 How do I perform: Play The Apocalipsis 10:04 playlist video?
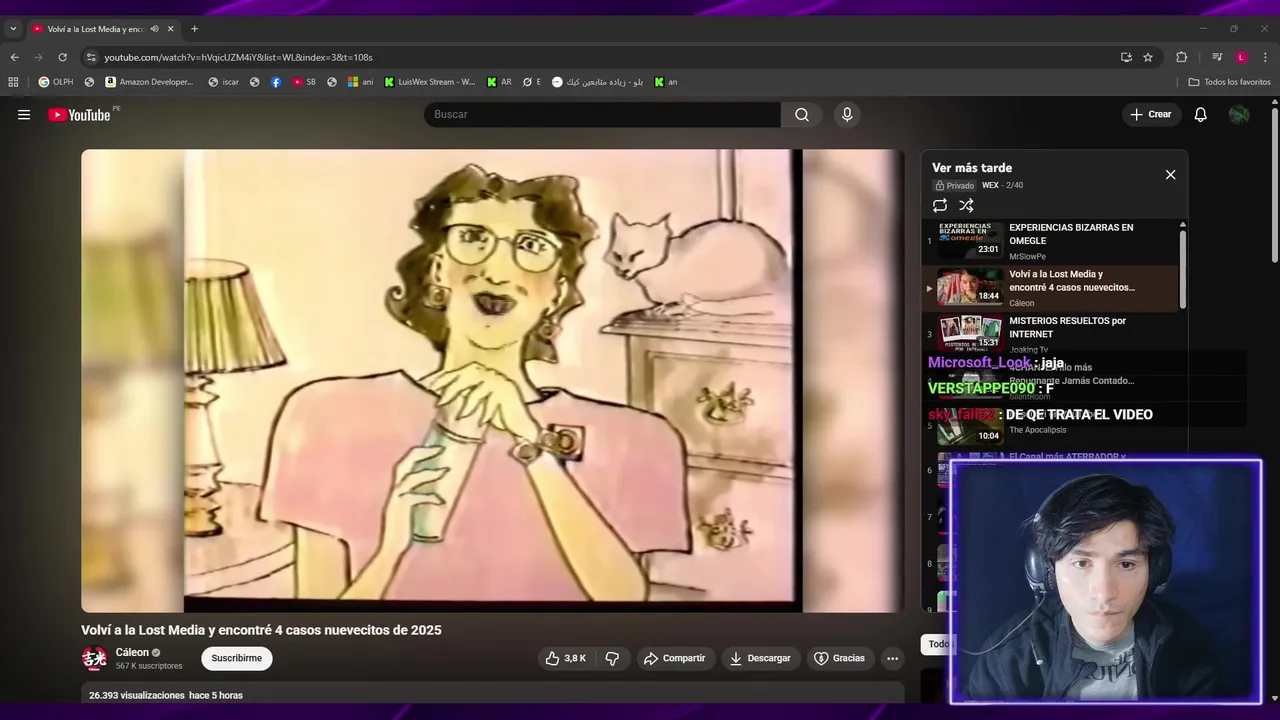[1050, 427]
